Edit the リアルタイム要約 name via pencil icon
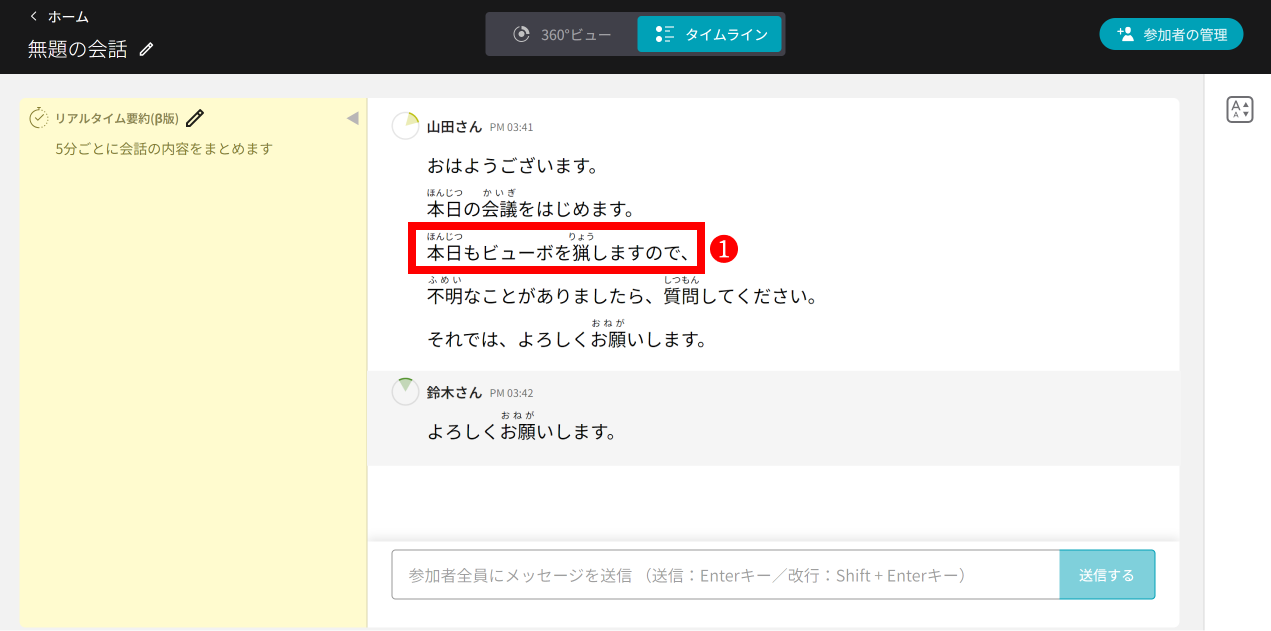Image resolution: width=1271 pixels, height=631 pixels. 196,117
